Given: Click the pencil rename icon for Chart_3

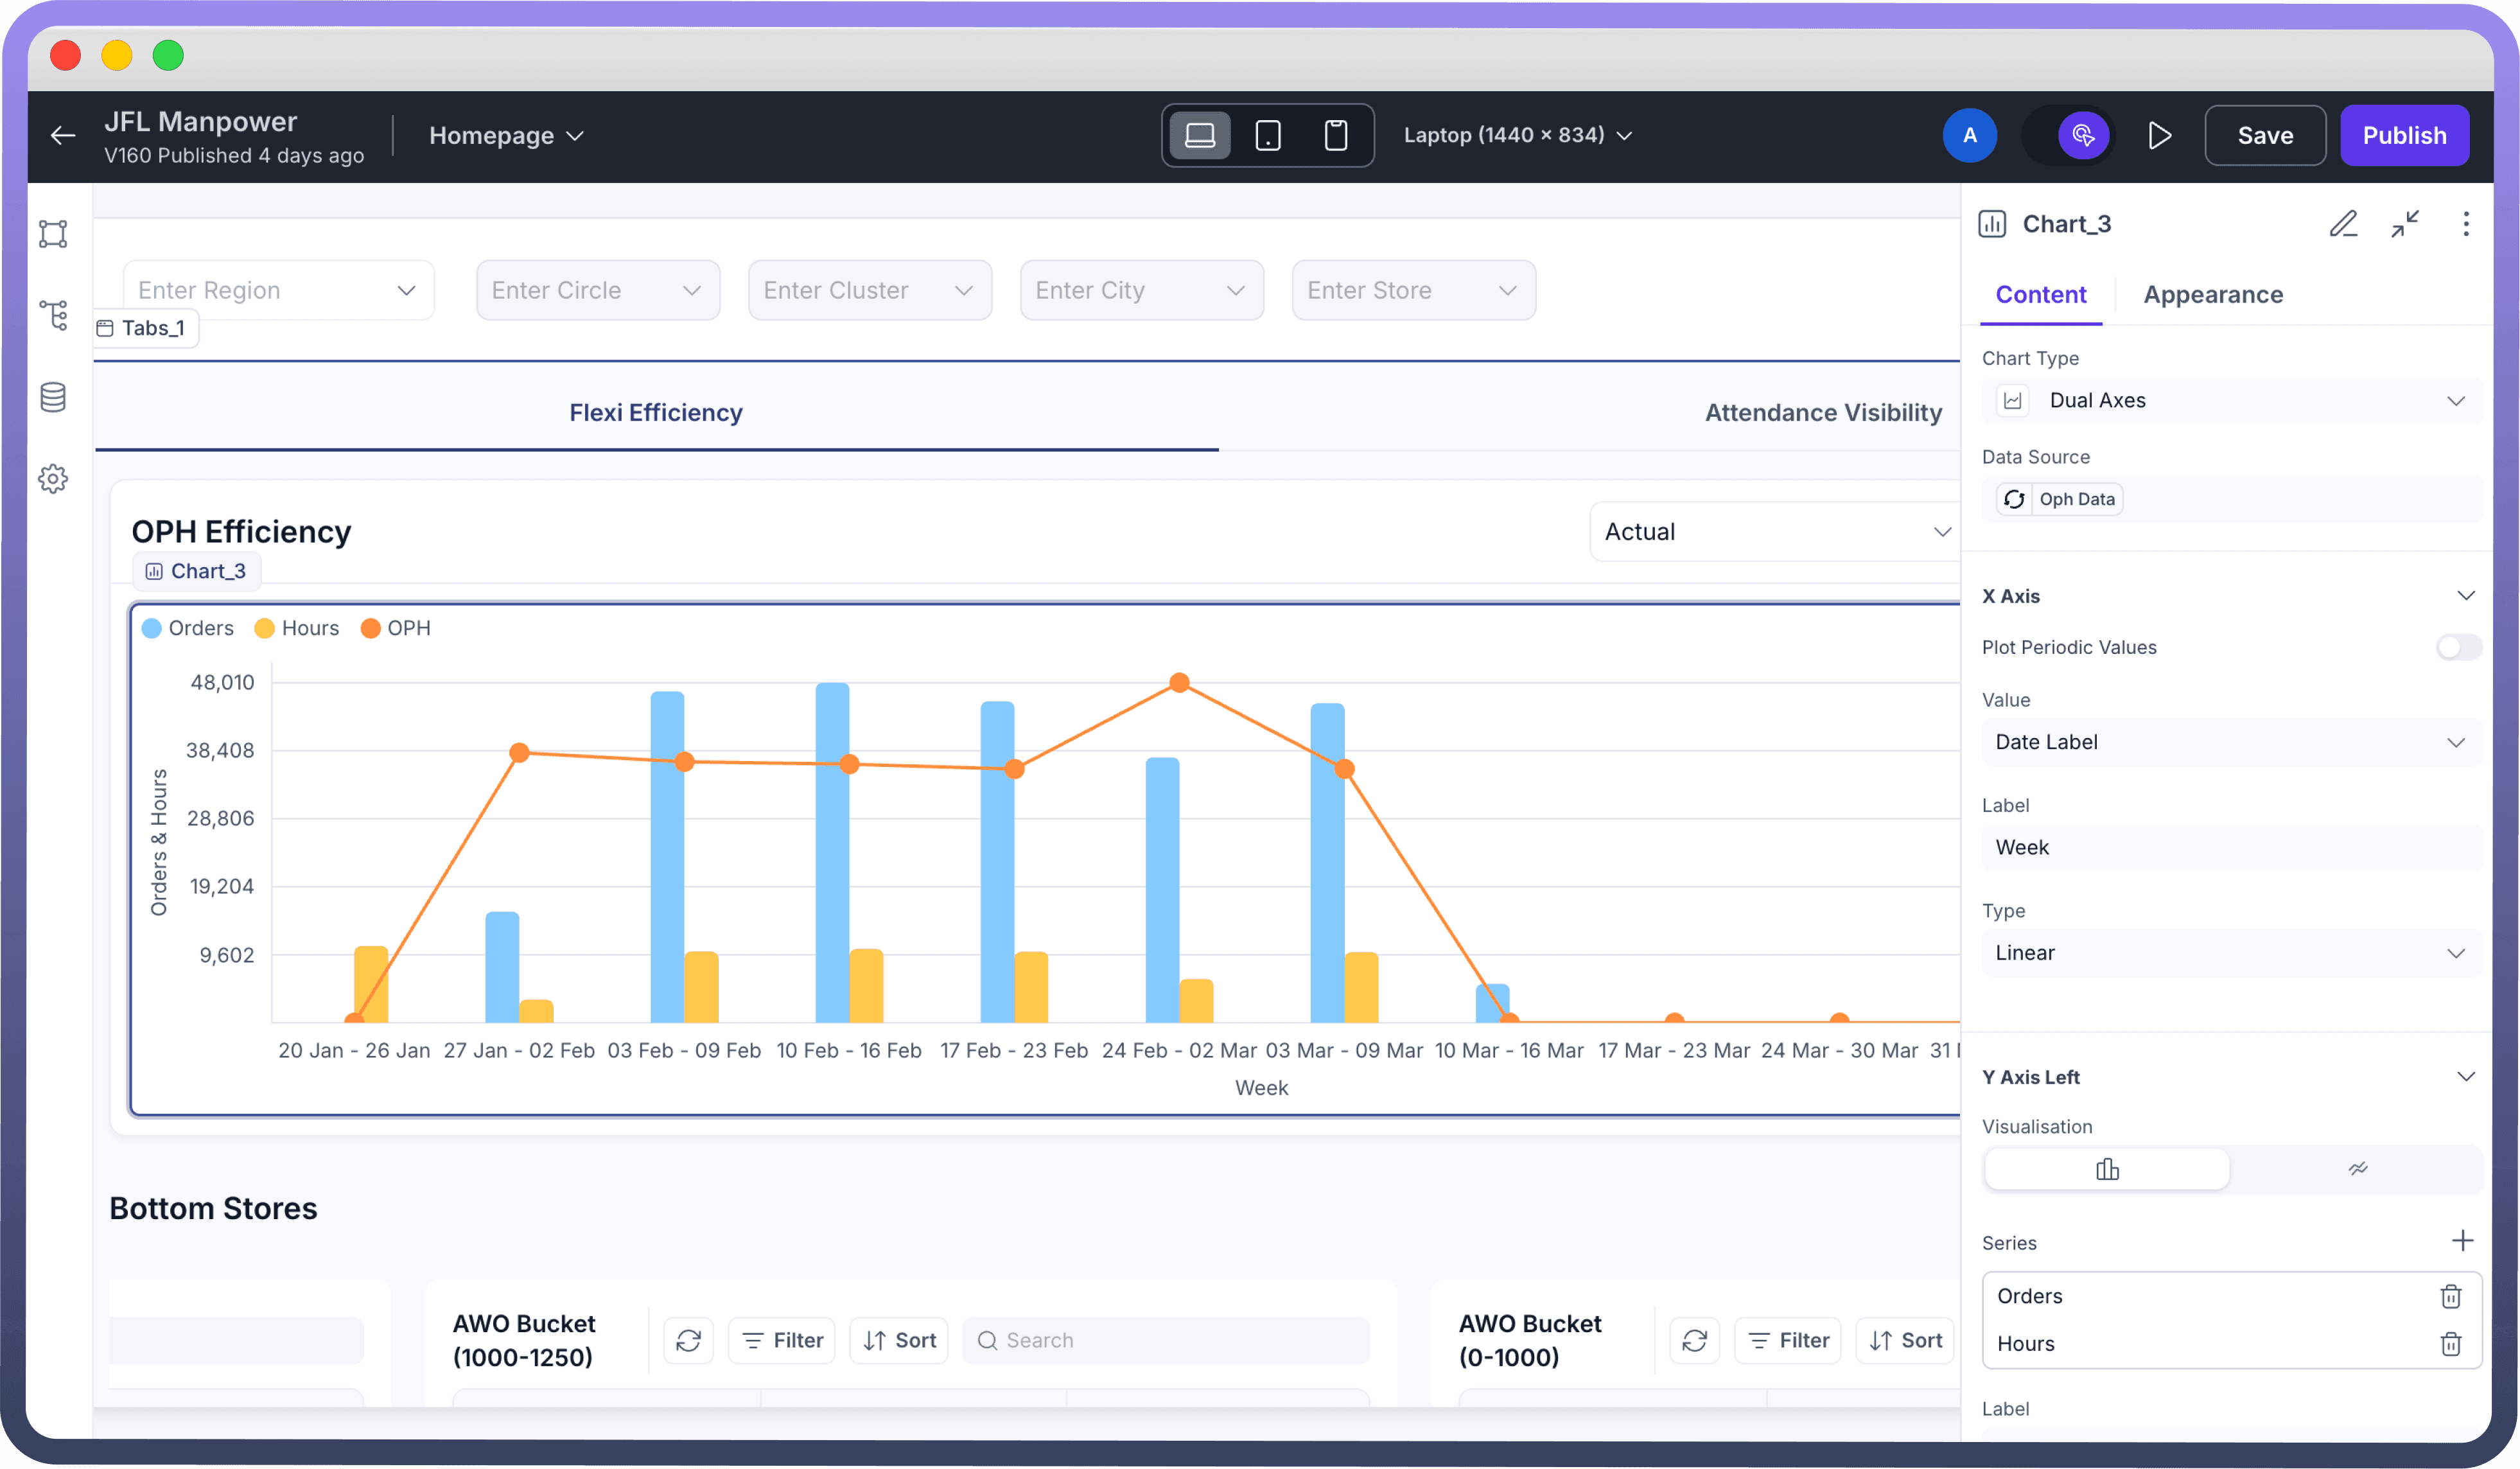Looking at the screenshot, I should coord(2343,223).
